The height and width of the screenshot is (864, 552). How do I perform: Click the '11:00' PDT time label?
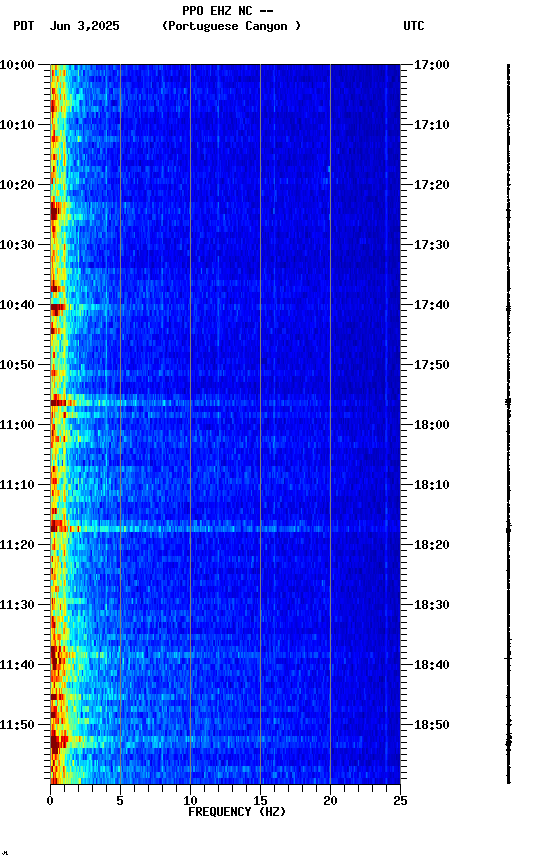tap(17, 425)
